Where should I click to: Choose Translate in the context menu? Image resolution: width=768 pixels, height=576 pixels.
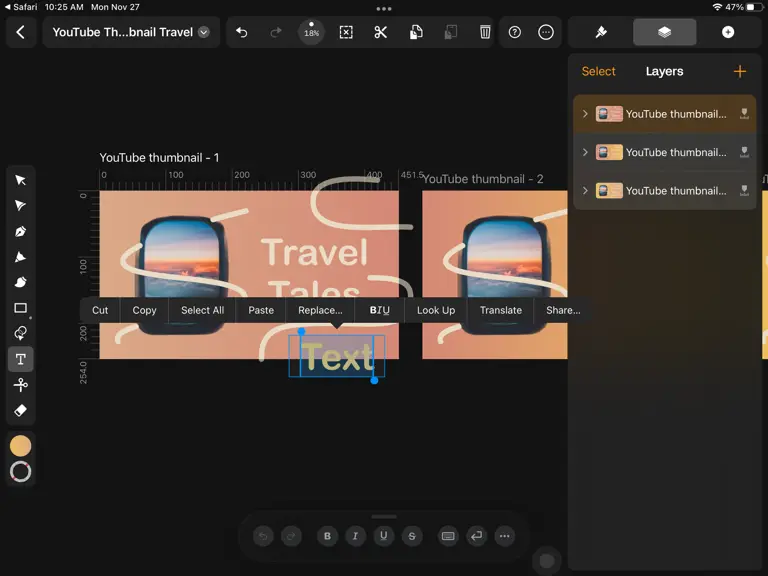point(501,310)
